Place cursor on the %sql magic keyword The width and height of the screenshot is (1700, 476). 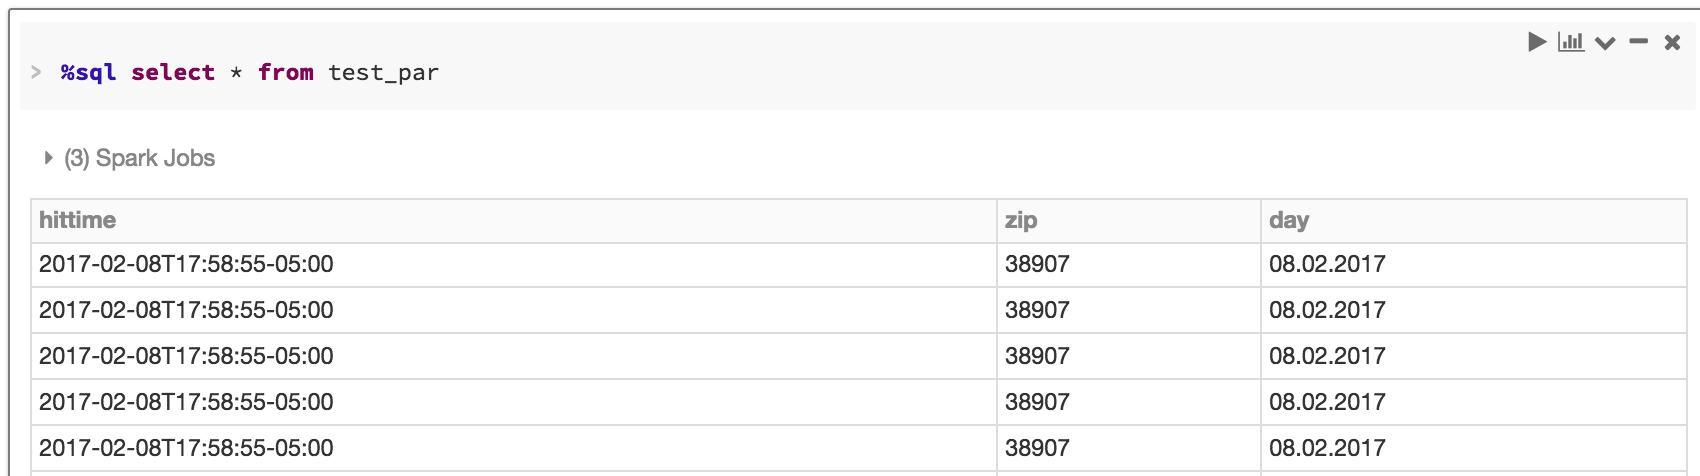pos(88,72)
